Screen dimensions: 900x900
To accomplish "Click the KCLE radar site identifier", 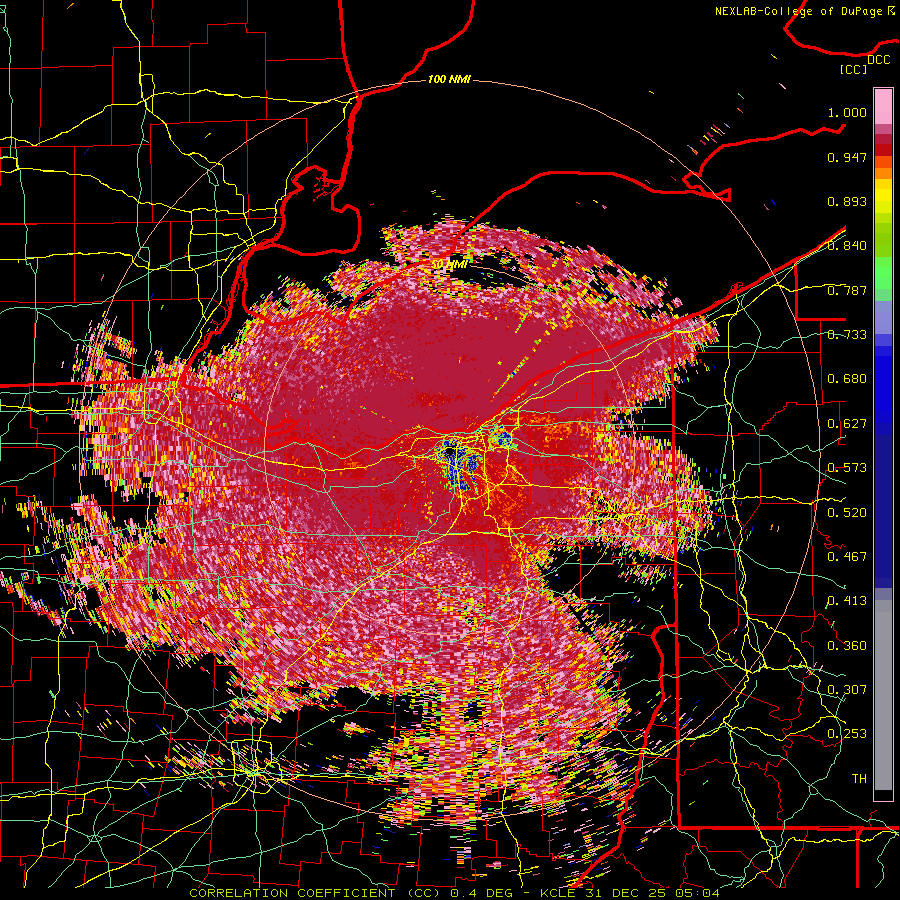I will (557, 893).
